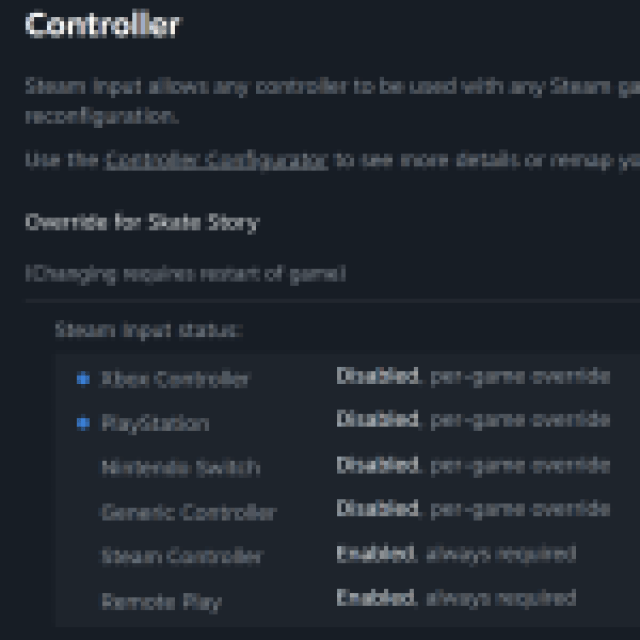
Task: Click the blue dot beside PlayStation
Action: pos(83,423)
